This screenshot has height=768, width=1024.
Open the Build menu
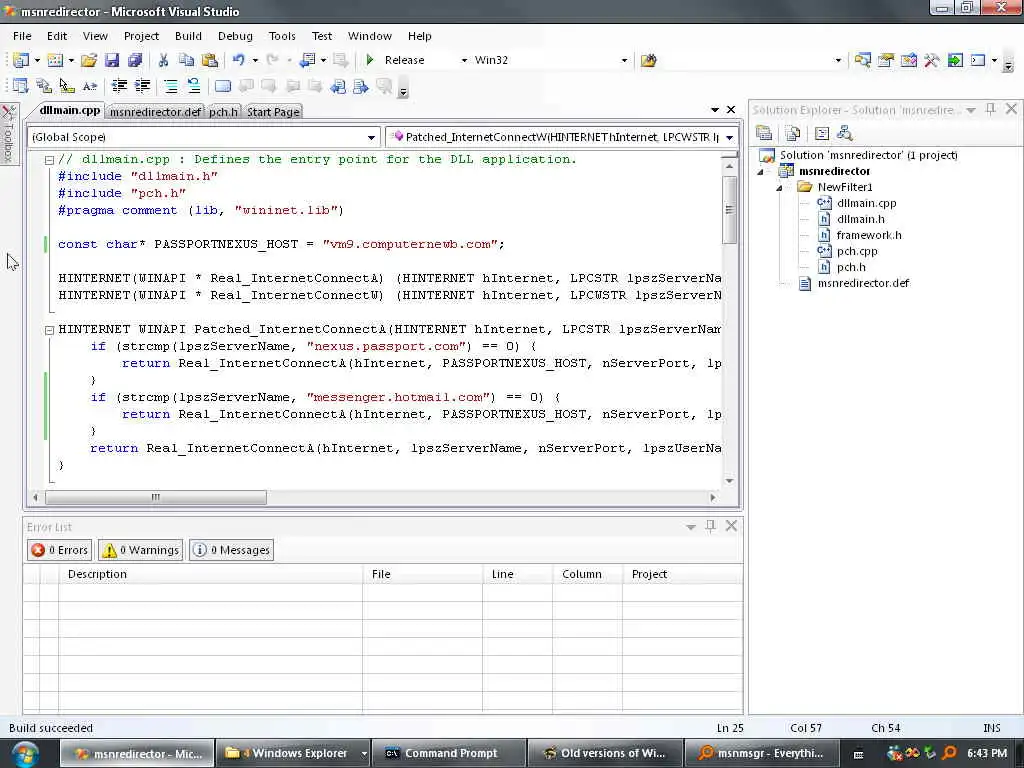point(188,36)
